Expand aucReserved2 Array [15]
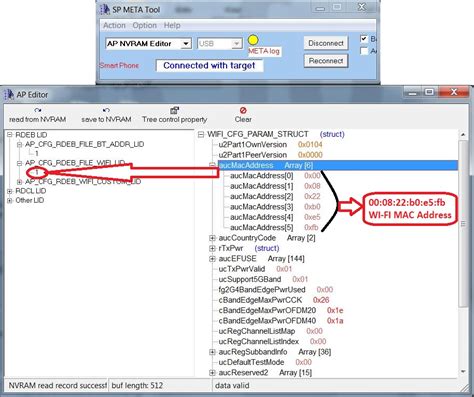 click(x=212, y=373)
